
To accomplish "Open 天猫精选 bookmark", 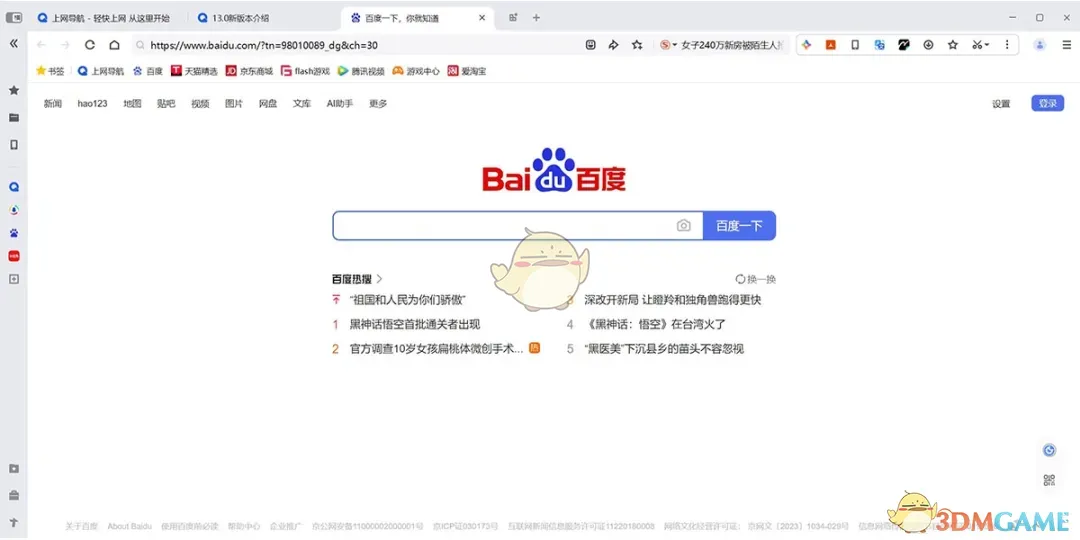I will coord(194,70).
